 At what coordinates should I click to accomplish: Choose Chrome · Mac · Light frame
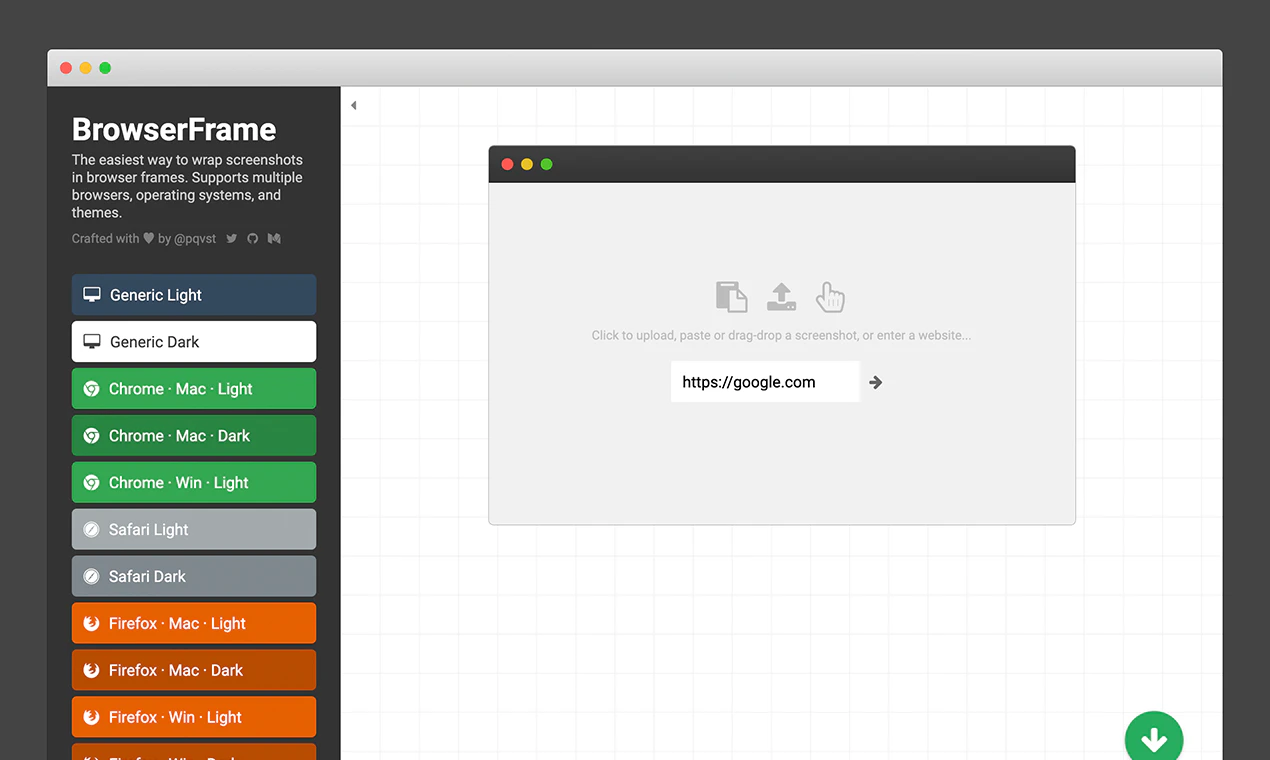point(194,389)
